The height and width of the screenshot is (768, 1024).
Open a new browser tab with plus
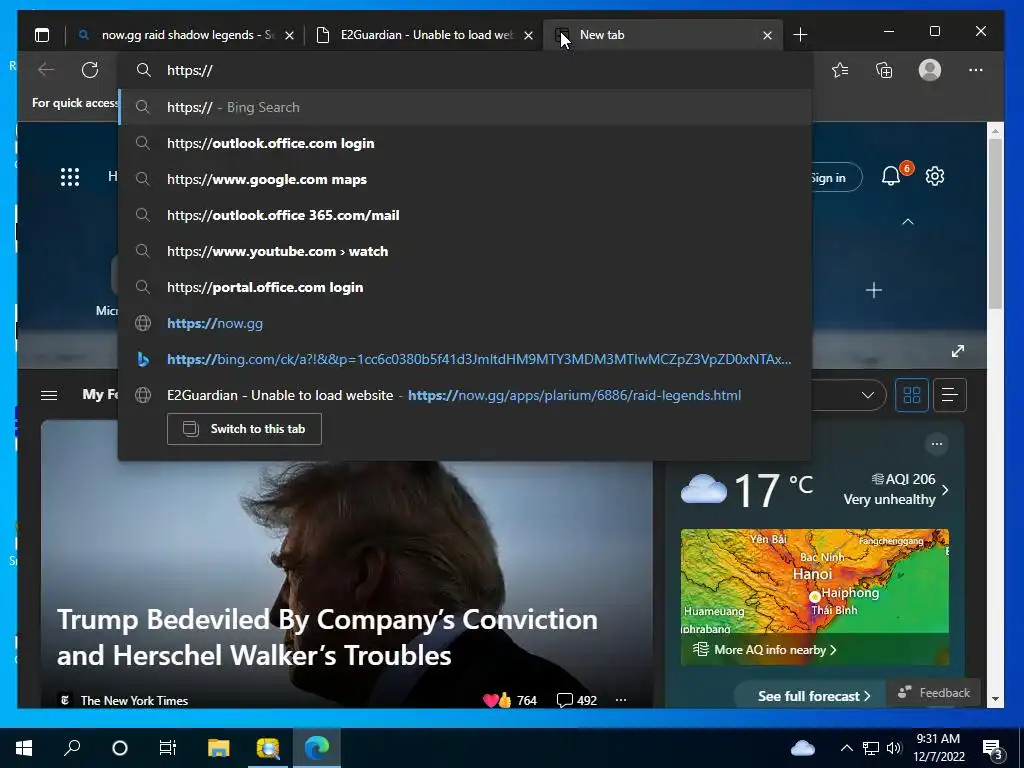[800, 35]
